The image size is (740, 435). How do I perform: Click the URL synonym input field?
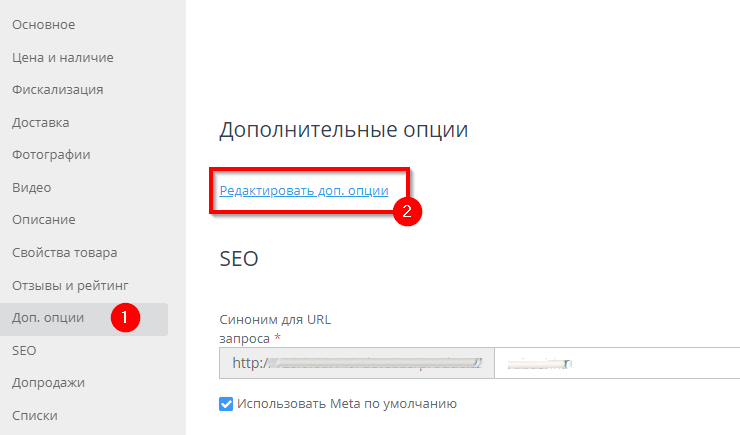coord(618,364)
